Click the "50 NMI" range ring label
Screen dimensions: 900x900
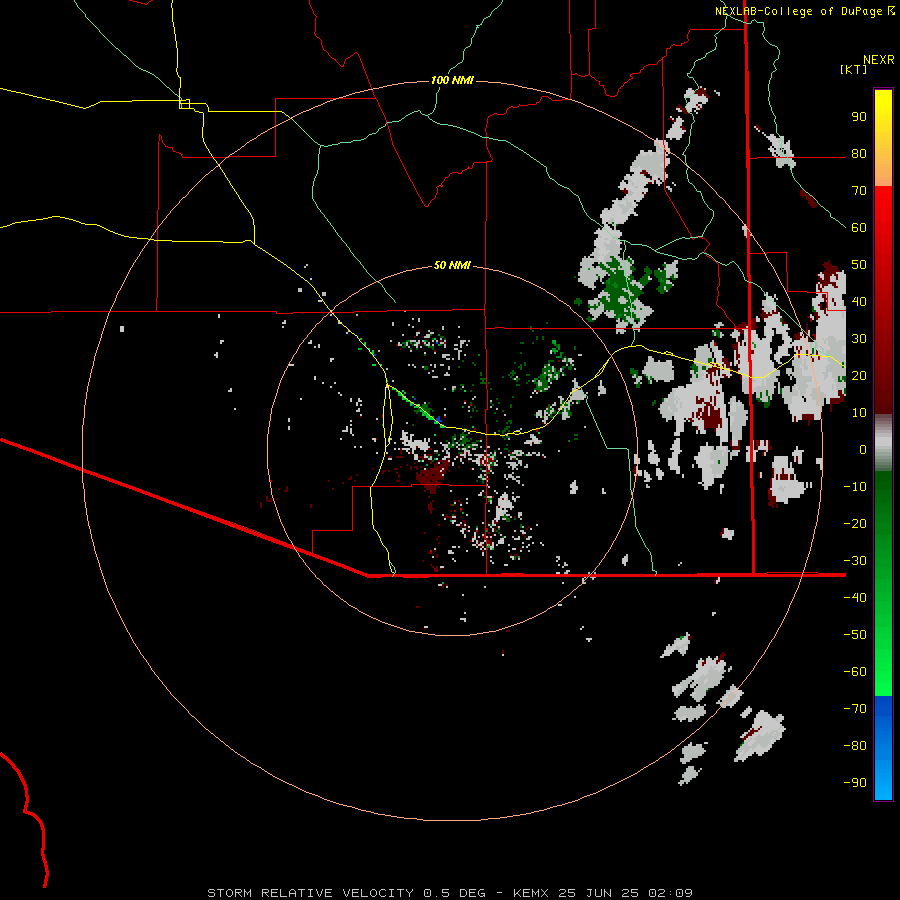point(452,265)
